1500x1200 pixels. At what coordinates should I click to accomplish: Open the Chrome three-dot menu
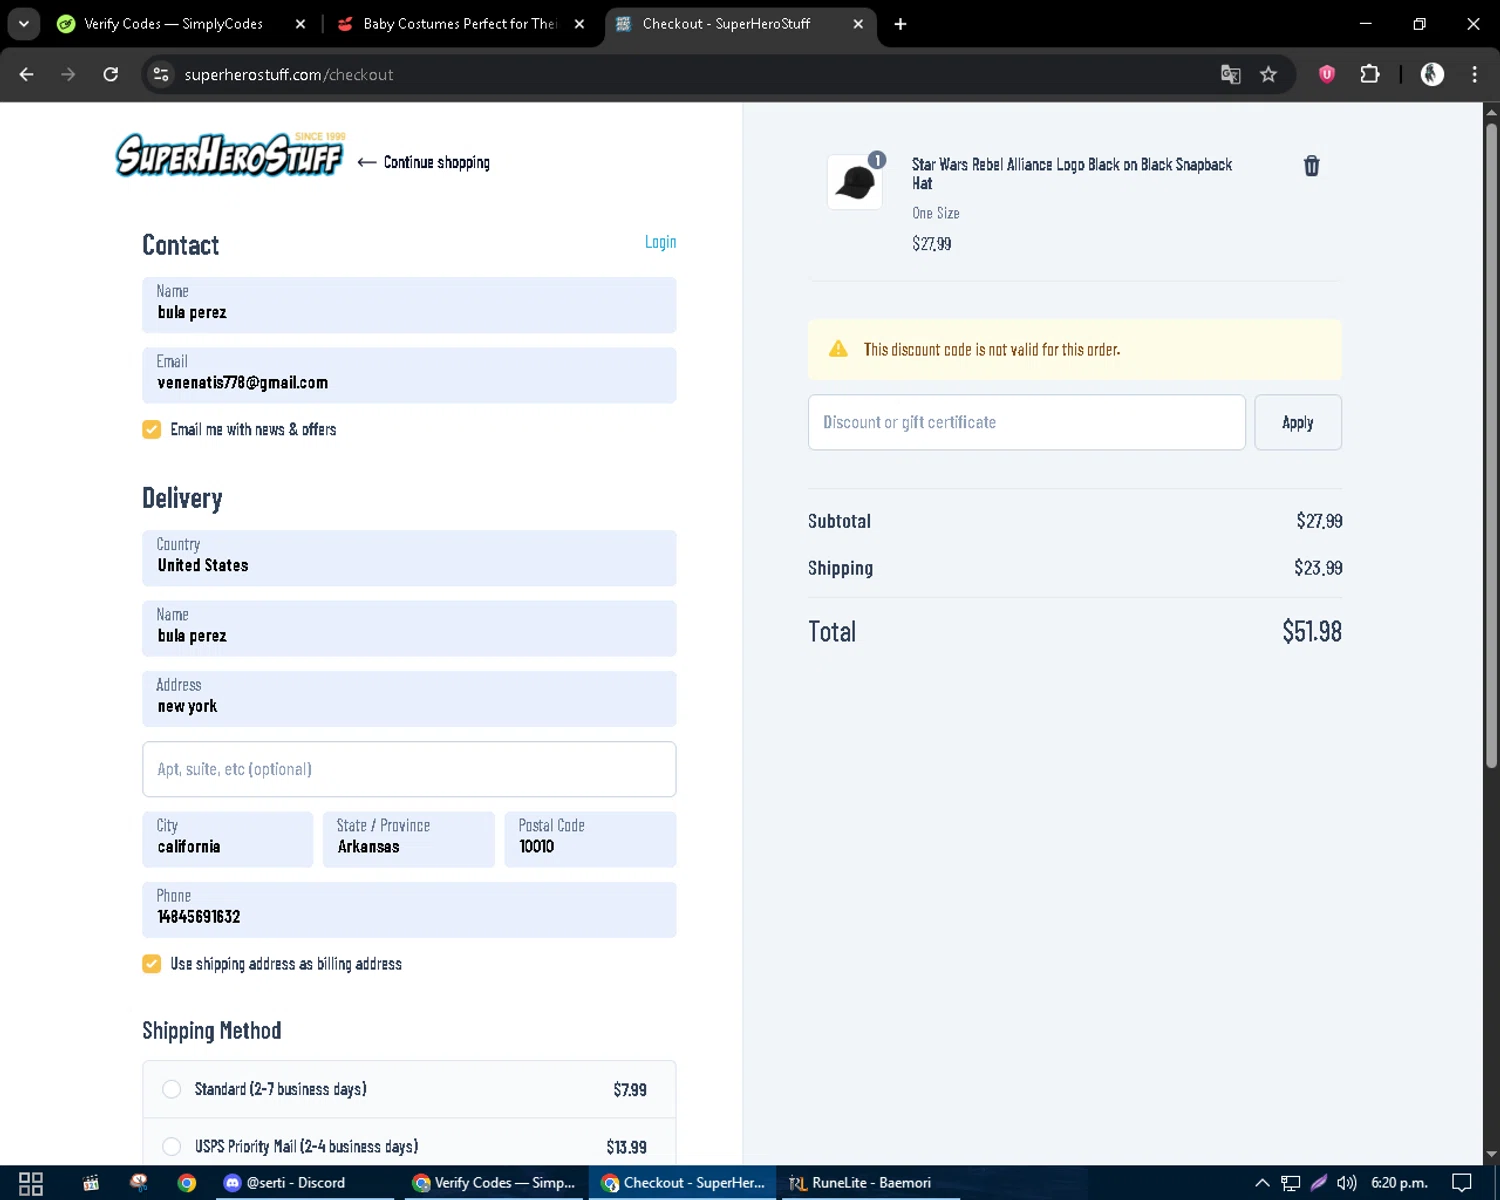1474,74
